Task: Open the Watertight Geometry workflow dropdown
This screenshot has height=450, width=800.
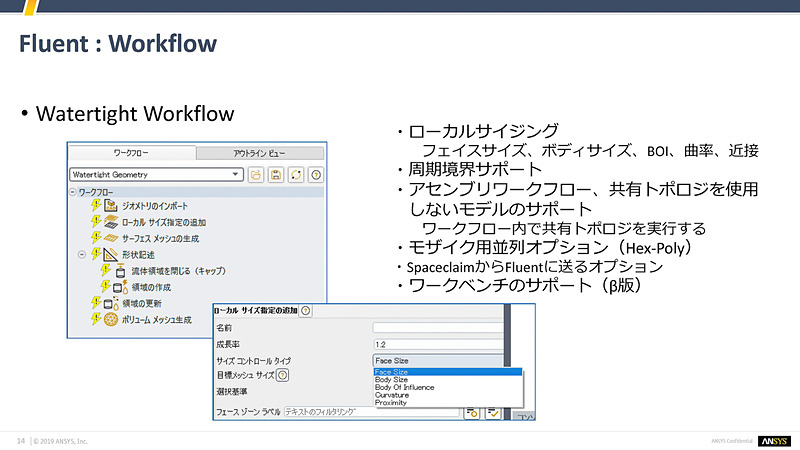Action: point(156,174)
